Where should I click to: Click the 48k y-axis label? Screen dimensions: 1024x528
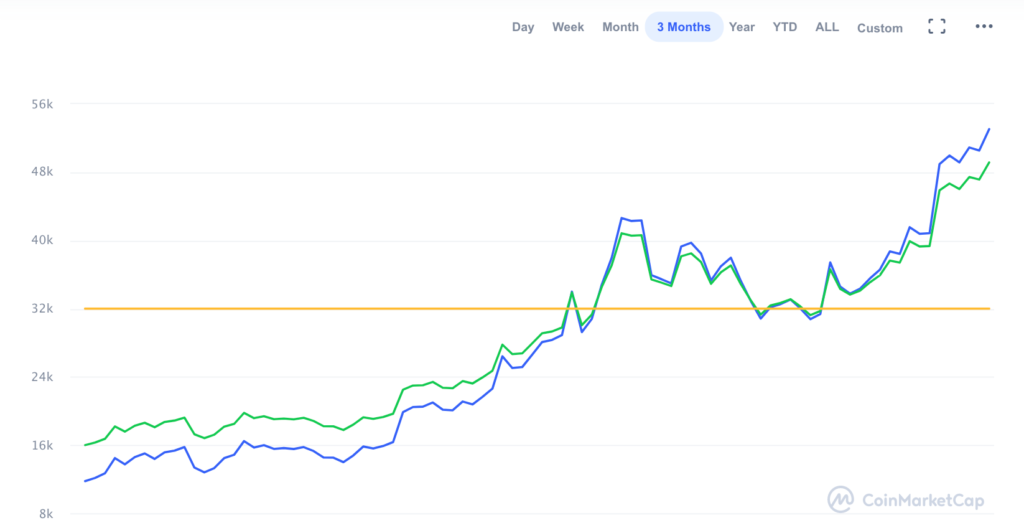coord(42,172)
